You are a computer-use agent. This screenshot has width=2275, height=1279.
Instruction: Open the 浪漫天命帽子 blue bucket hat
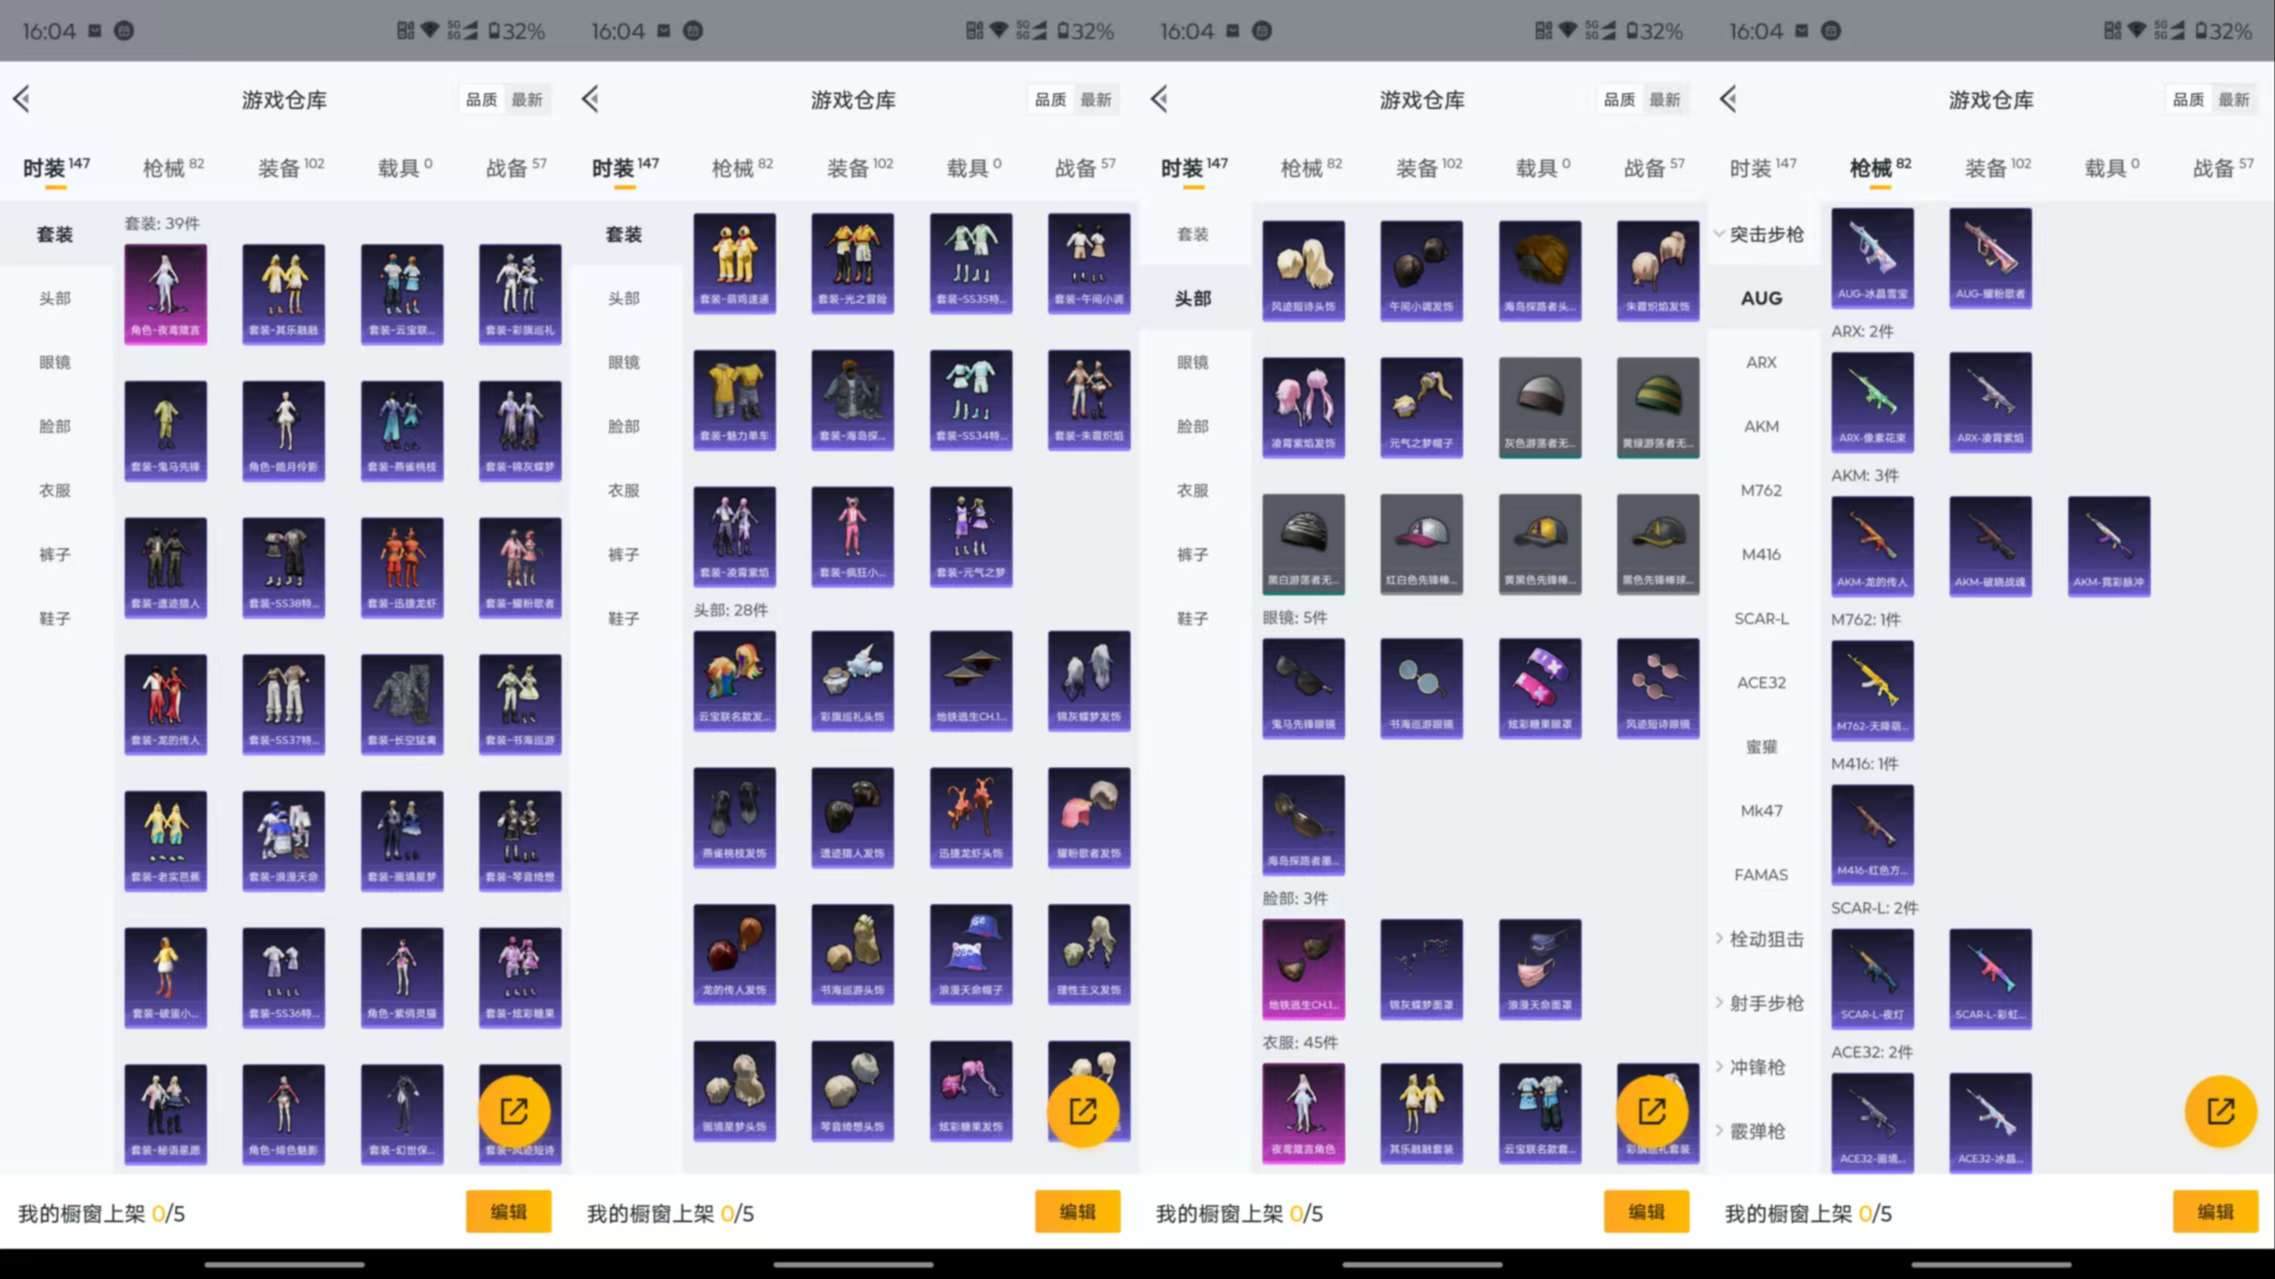click(x=971, y=954)
